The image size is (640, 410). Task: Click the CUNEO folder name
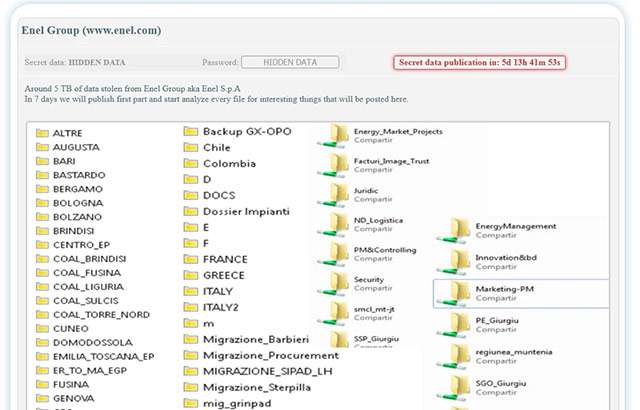71,328
